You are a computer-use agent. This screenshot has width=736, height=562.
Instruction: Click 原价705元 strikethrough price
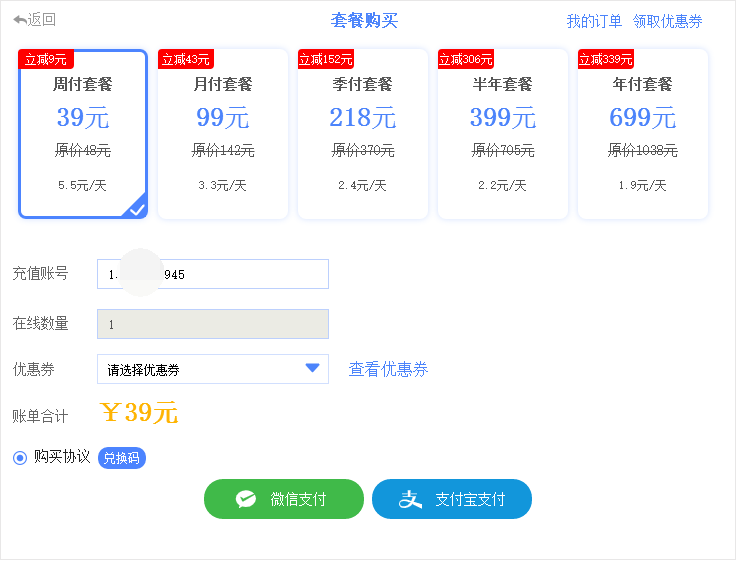[502, 150]
